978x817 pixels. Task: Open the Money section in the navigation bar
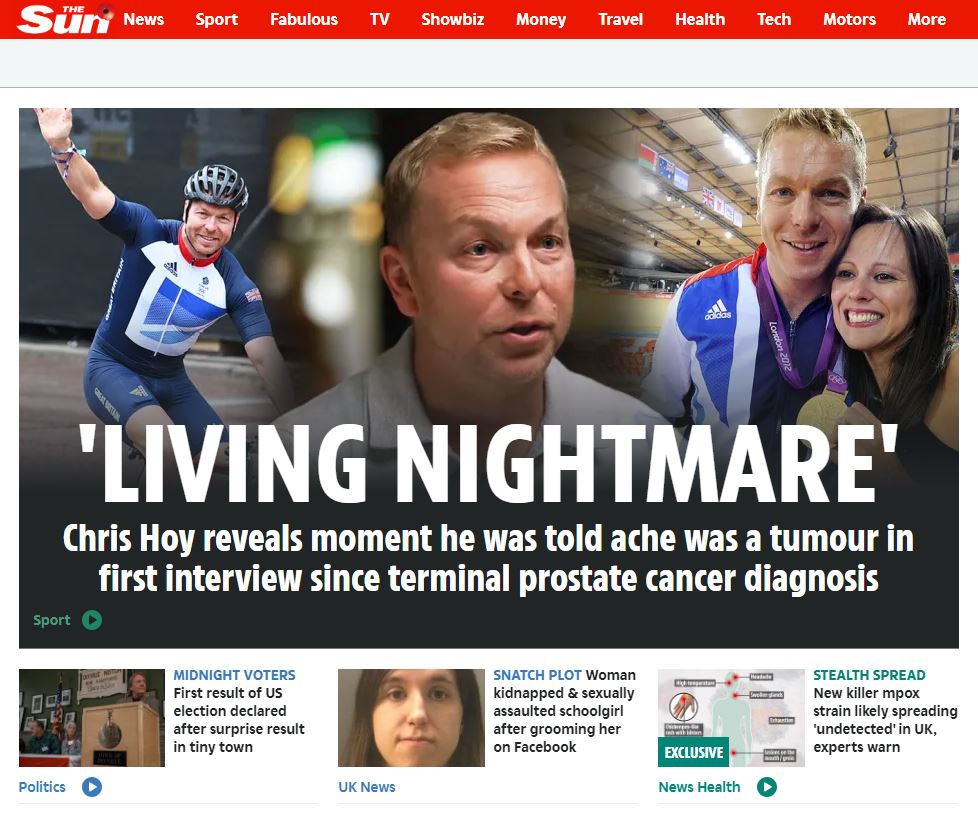click(541, 19)
